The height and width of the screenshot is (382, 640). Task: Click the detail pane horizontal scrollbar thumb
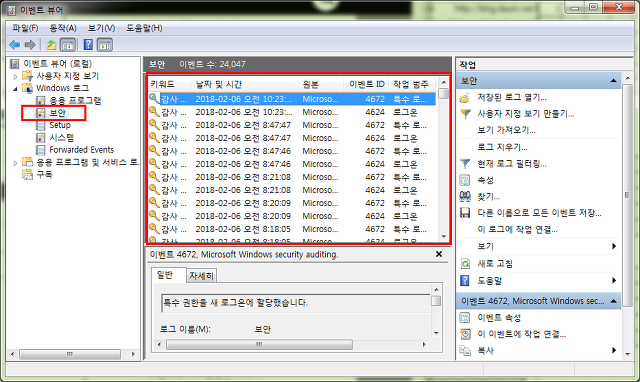[x=259, y=344]
